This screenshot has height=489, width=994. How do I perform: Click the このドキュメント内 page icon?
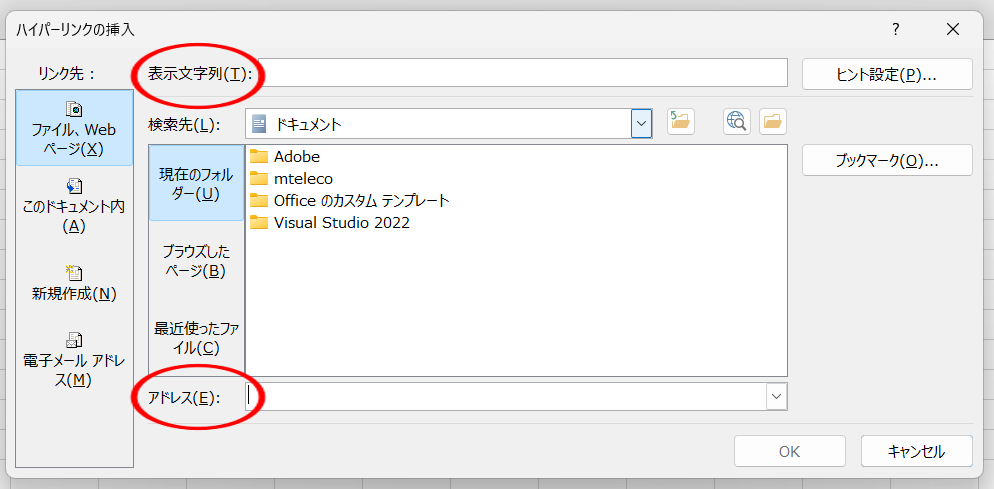(74, 186)
